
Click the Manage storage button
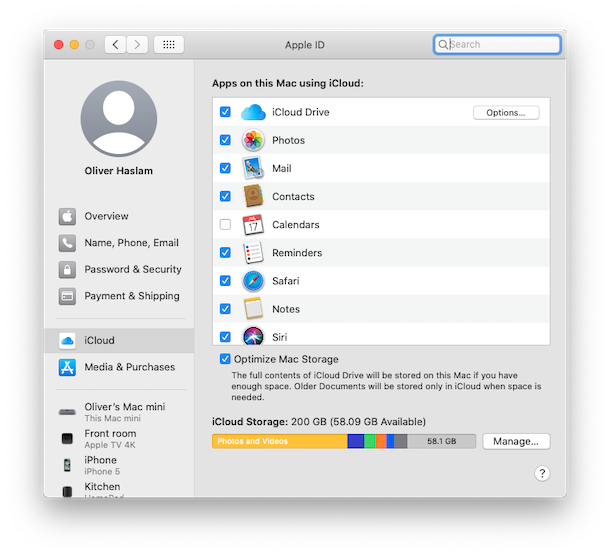click(x=516, y=441)
